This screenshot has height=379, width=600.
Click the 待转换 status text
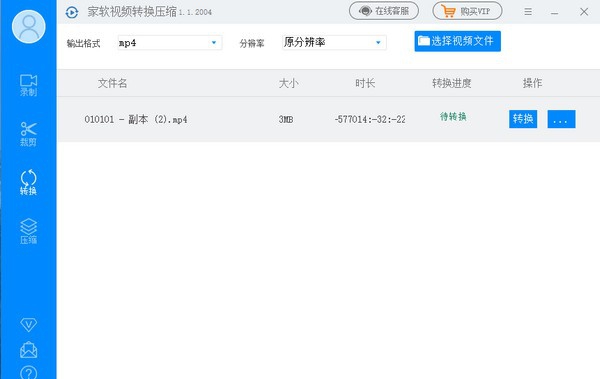tap(453, 116)
